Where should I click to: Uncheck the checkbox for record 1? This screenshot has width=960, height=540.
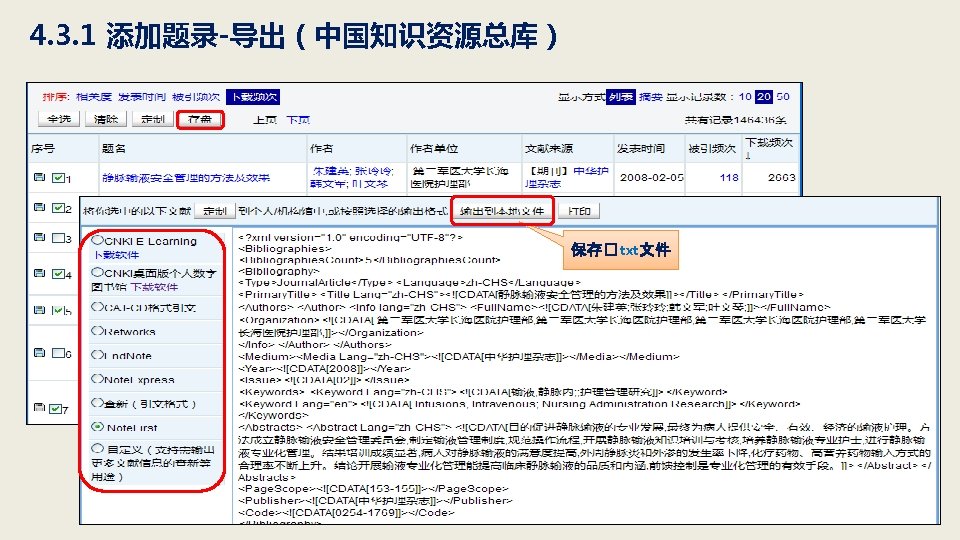coord(58,178)
